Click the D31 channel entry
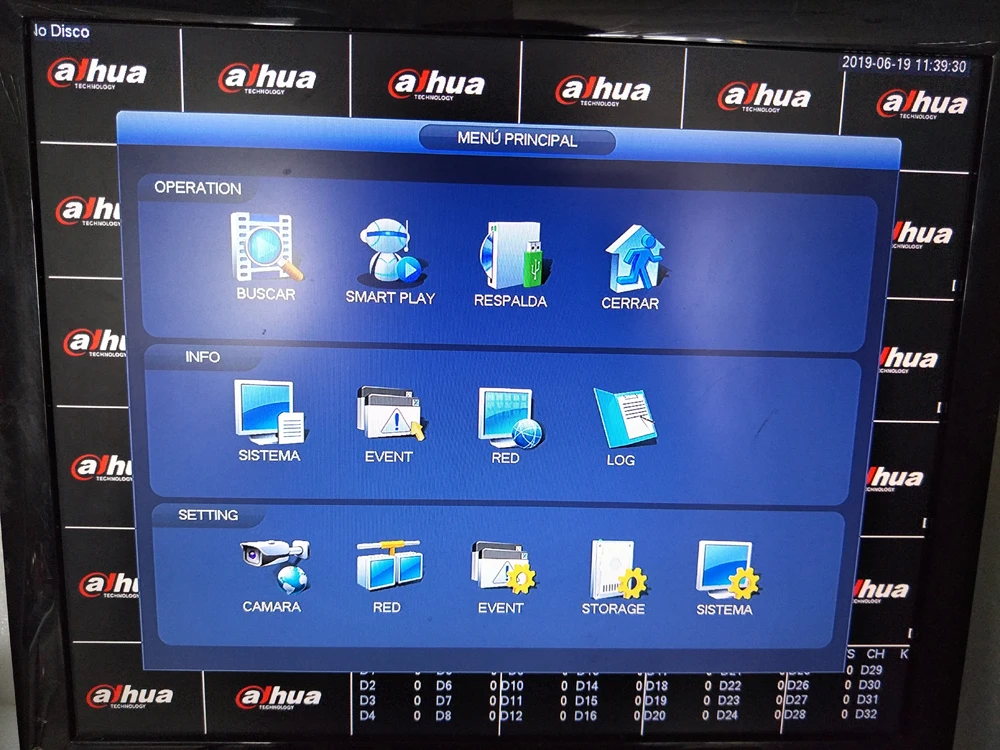1000x750 pixels. [867, 699]
